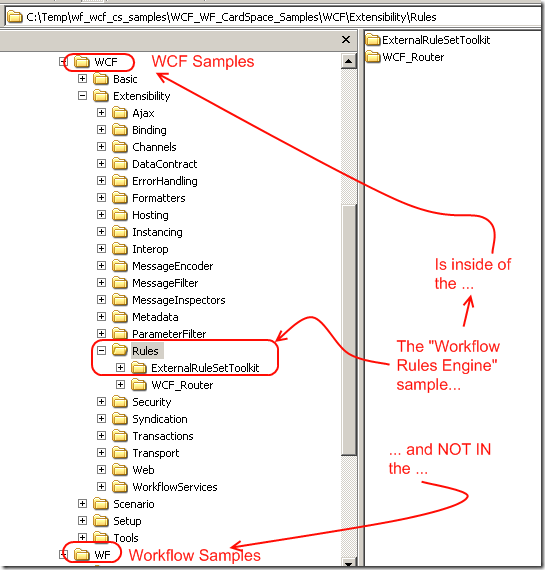
Task: Close the Folders pane with X button
Action: (346, 39)
